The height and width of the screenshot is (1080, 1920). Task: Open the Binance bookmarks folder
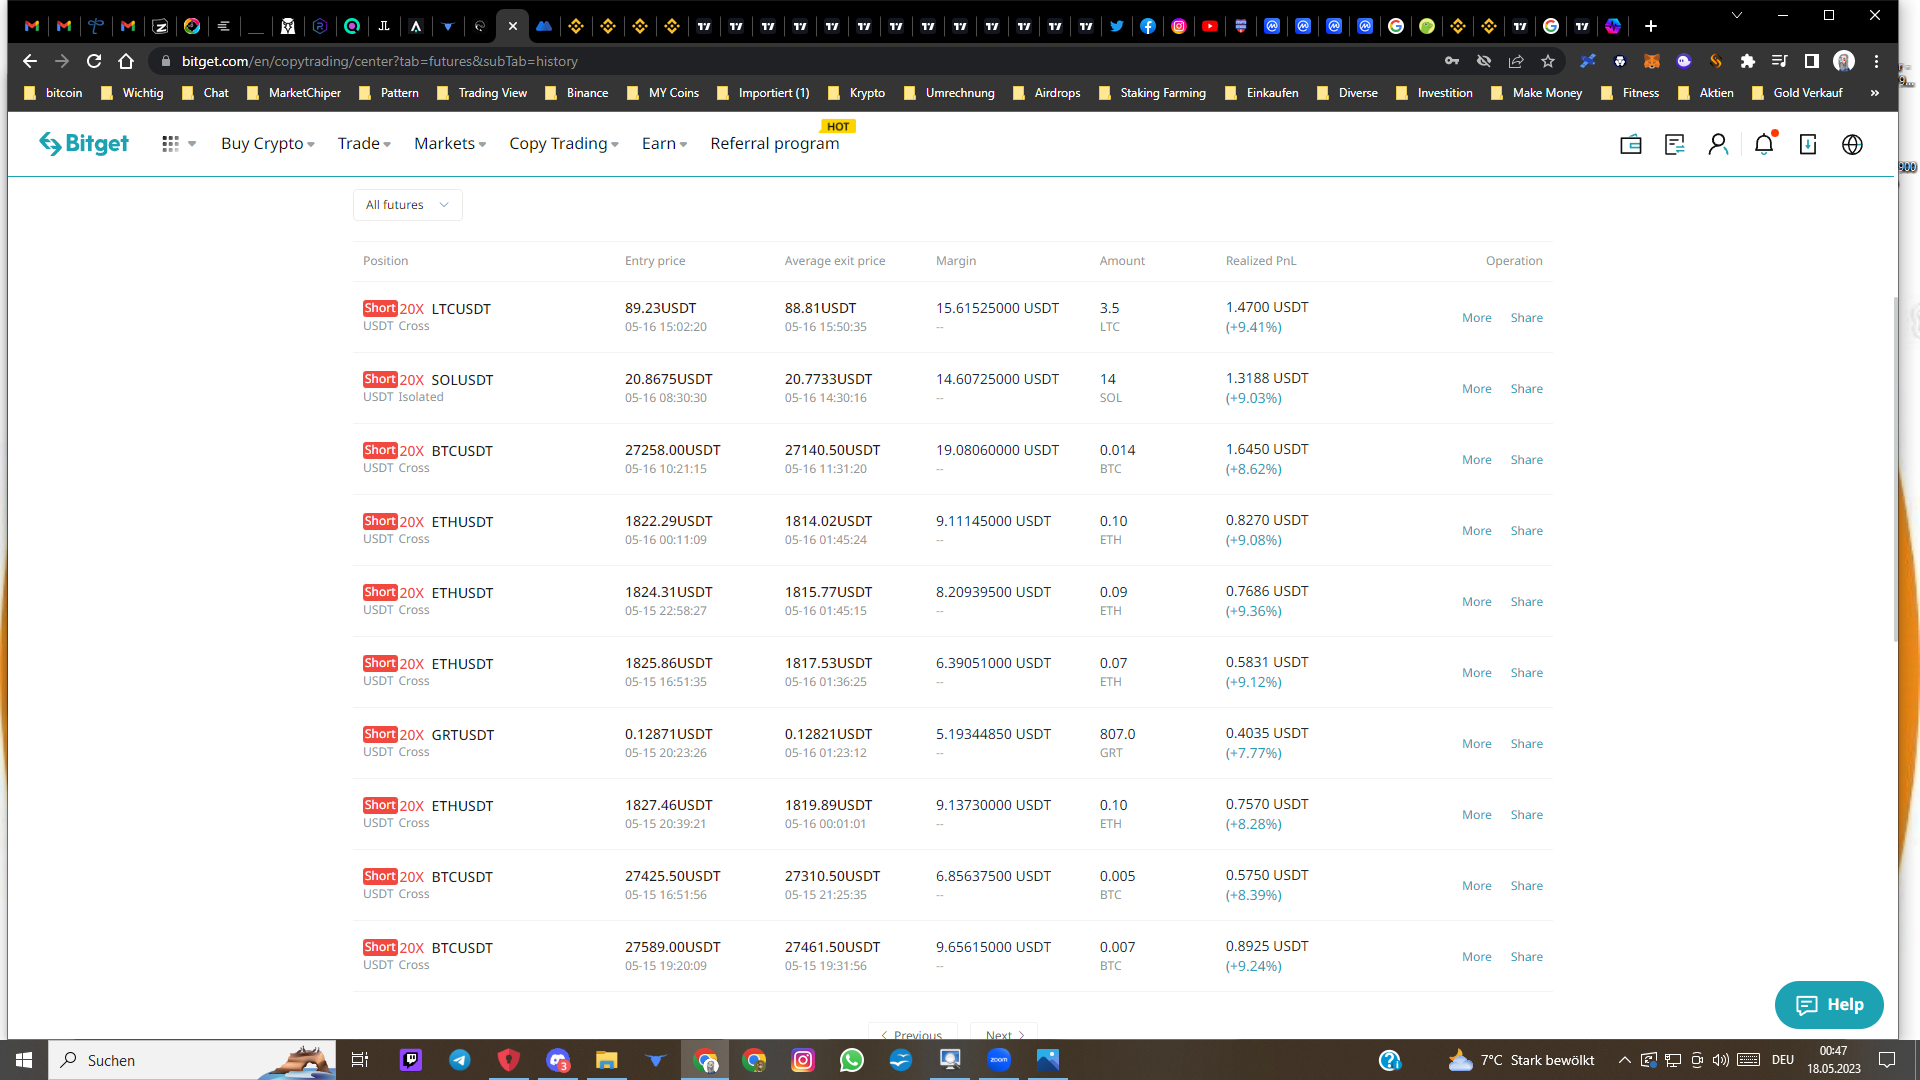pyautogui.click(x=576, y=93)
